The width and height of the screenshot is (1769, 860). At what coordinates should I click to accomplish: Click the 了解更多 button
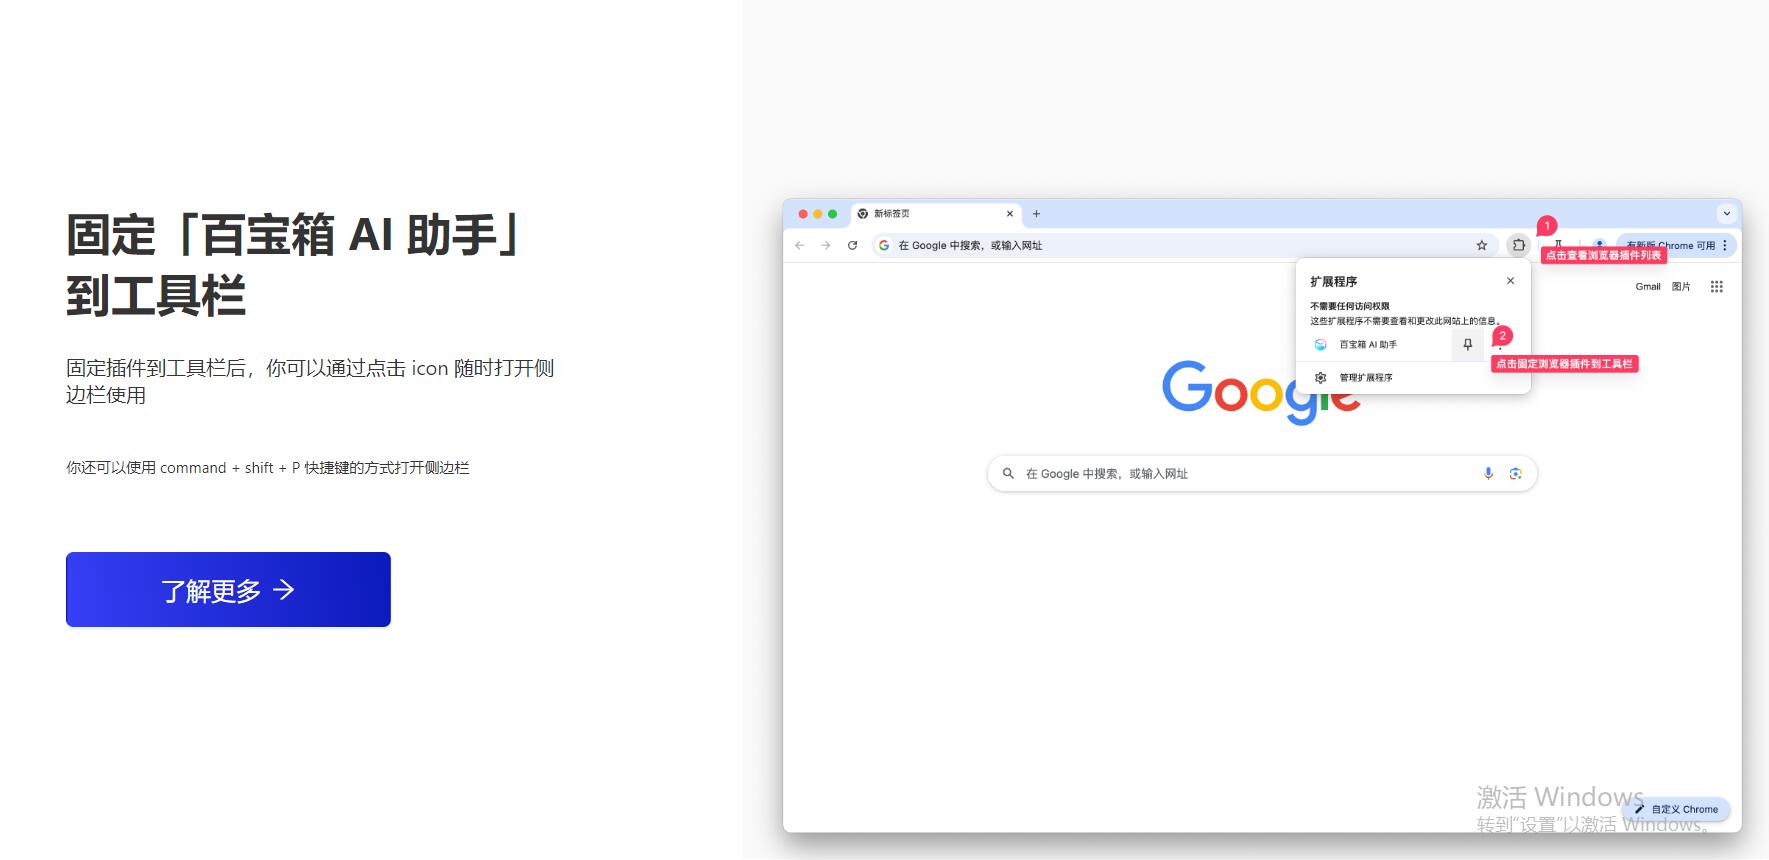pos(228,589)
